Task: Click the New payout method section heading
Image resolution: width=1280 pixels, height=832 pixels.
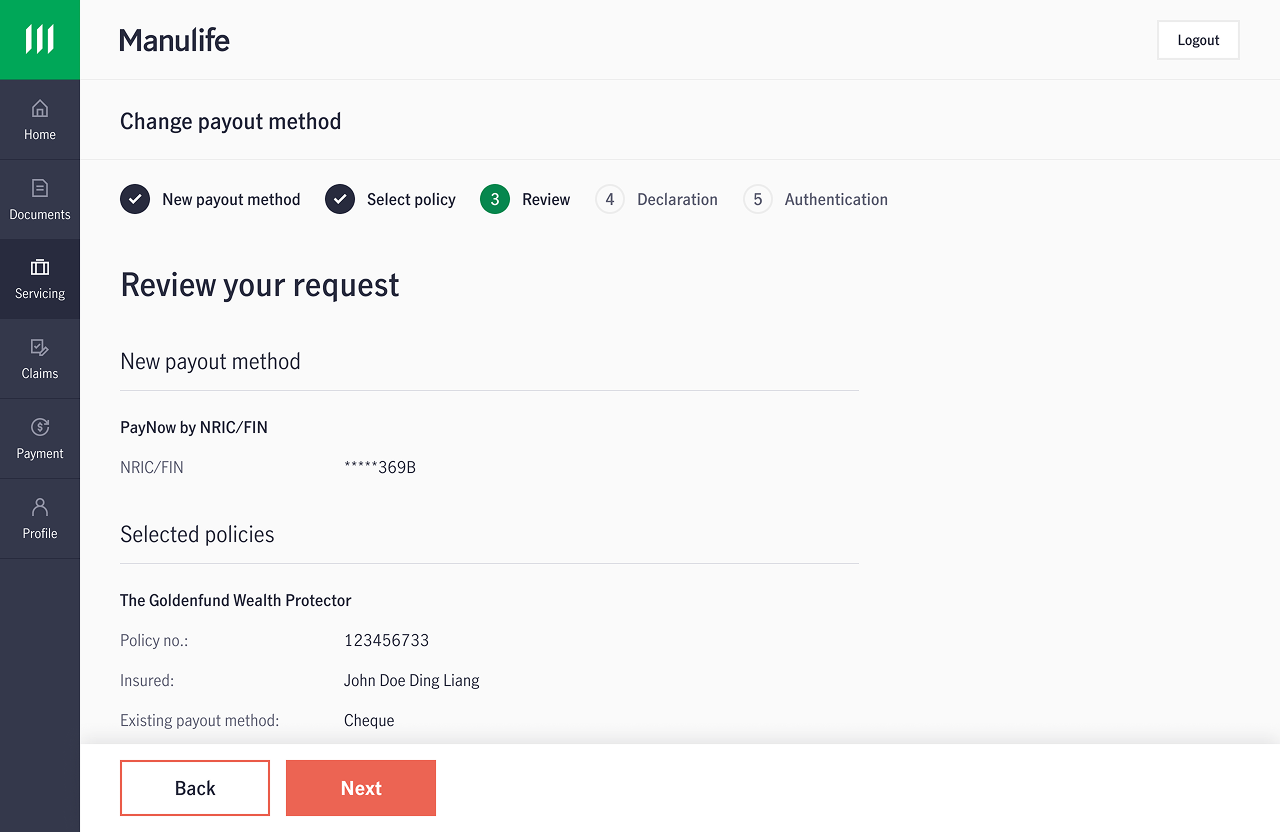Action: (x=210, y=361)
